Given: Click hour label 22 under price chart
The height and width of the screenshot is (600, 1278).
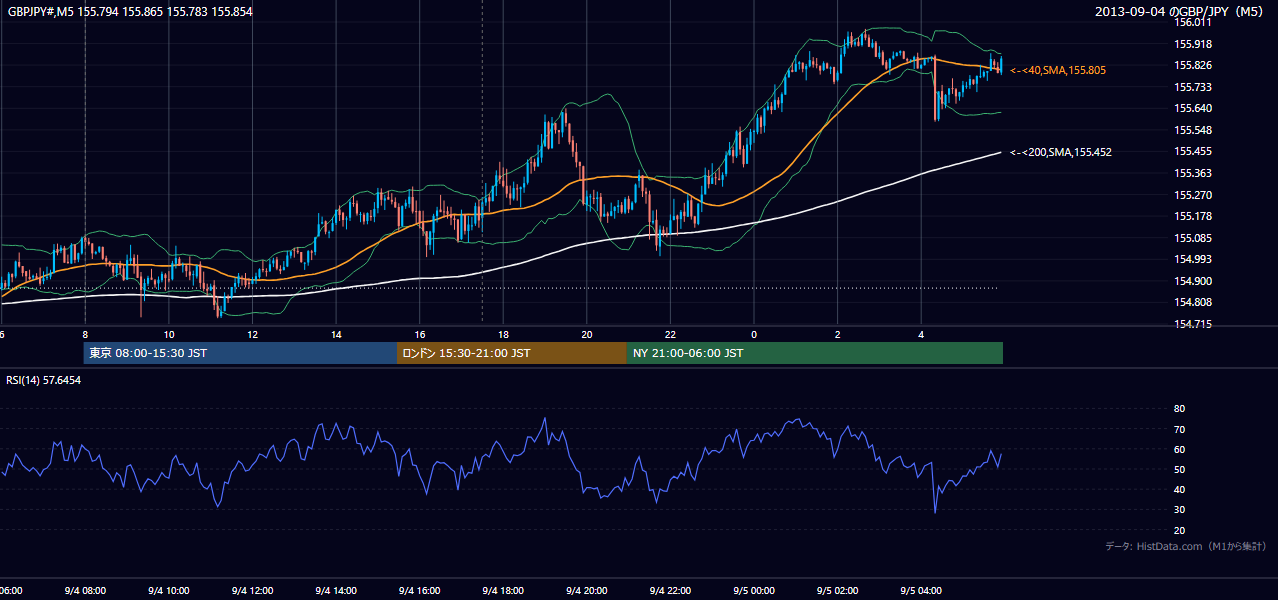Looking at the screenshot, I should tap(670, 334).
